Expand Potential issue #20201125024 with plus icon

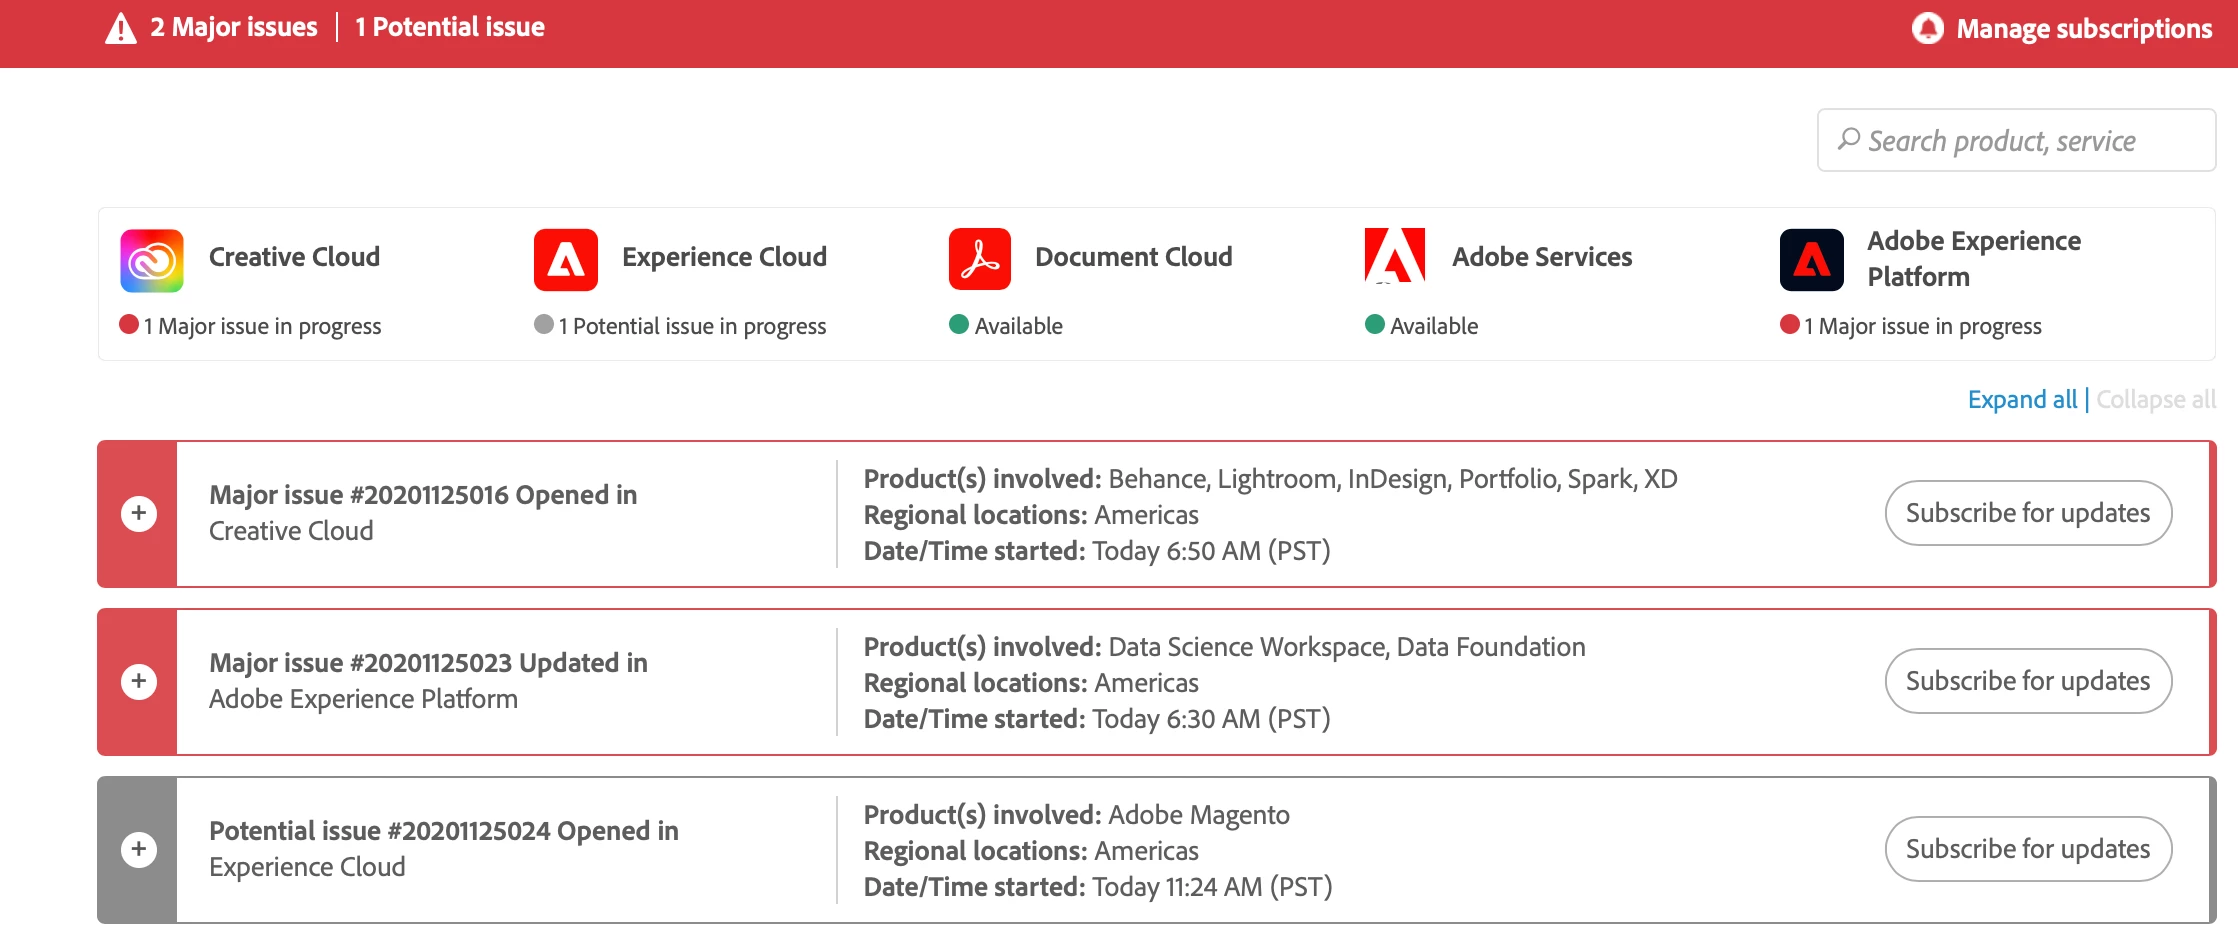tap(139, 849)
